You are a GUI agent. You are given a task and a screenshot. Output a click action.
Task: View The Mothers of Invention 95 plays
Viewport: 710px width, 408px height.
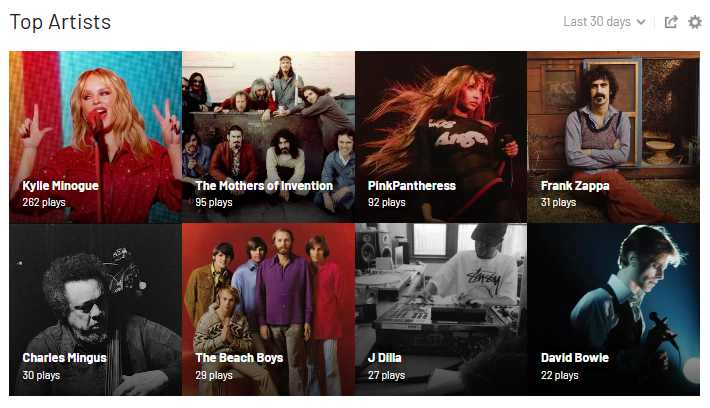(214, 202)
